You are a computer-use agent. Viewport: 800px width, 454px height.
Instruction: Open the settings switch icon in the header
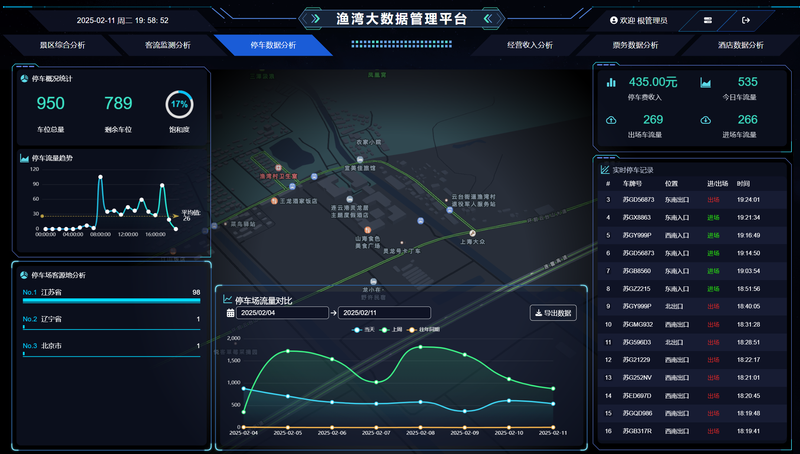coord(708,20)
